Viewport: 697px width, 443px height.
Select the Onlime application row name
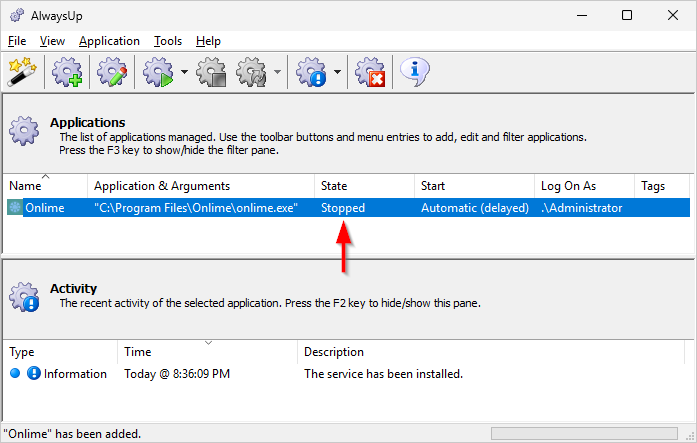click(x=44, y=208)
